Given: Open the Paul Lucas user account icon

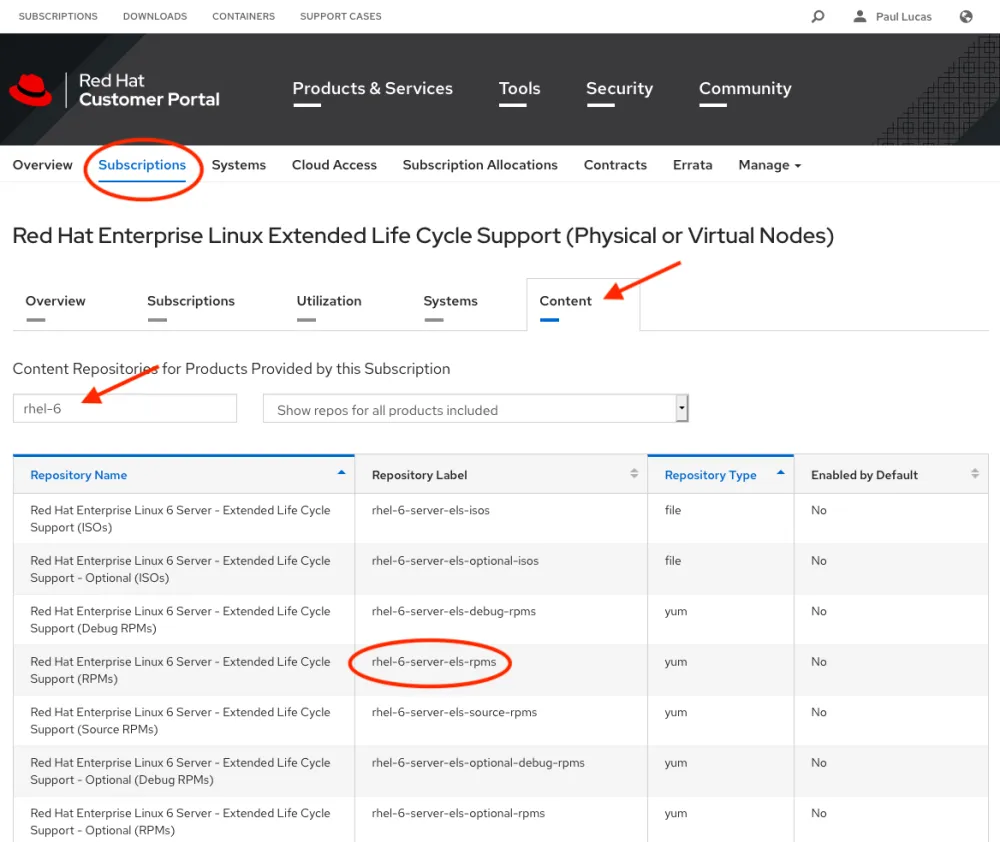Looking at the screenshot, I should (859, 17).
